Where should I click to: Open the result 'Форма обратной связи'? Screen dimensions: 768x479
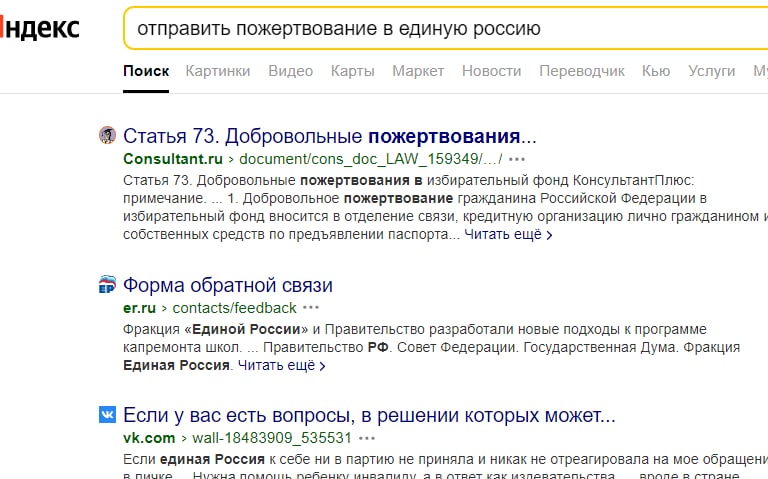point(228,285)
